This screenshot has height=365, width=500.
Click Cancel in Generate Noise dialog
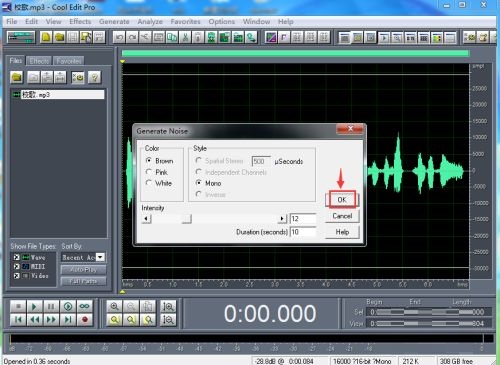pyautogui.click(x=342, y=216)
